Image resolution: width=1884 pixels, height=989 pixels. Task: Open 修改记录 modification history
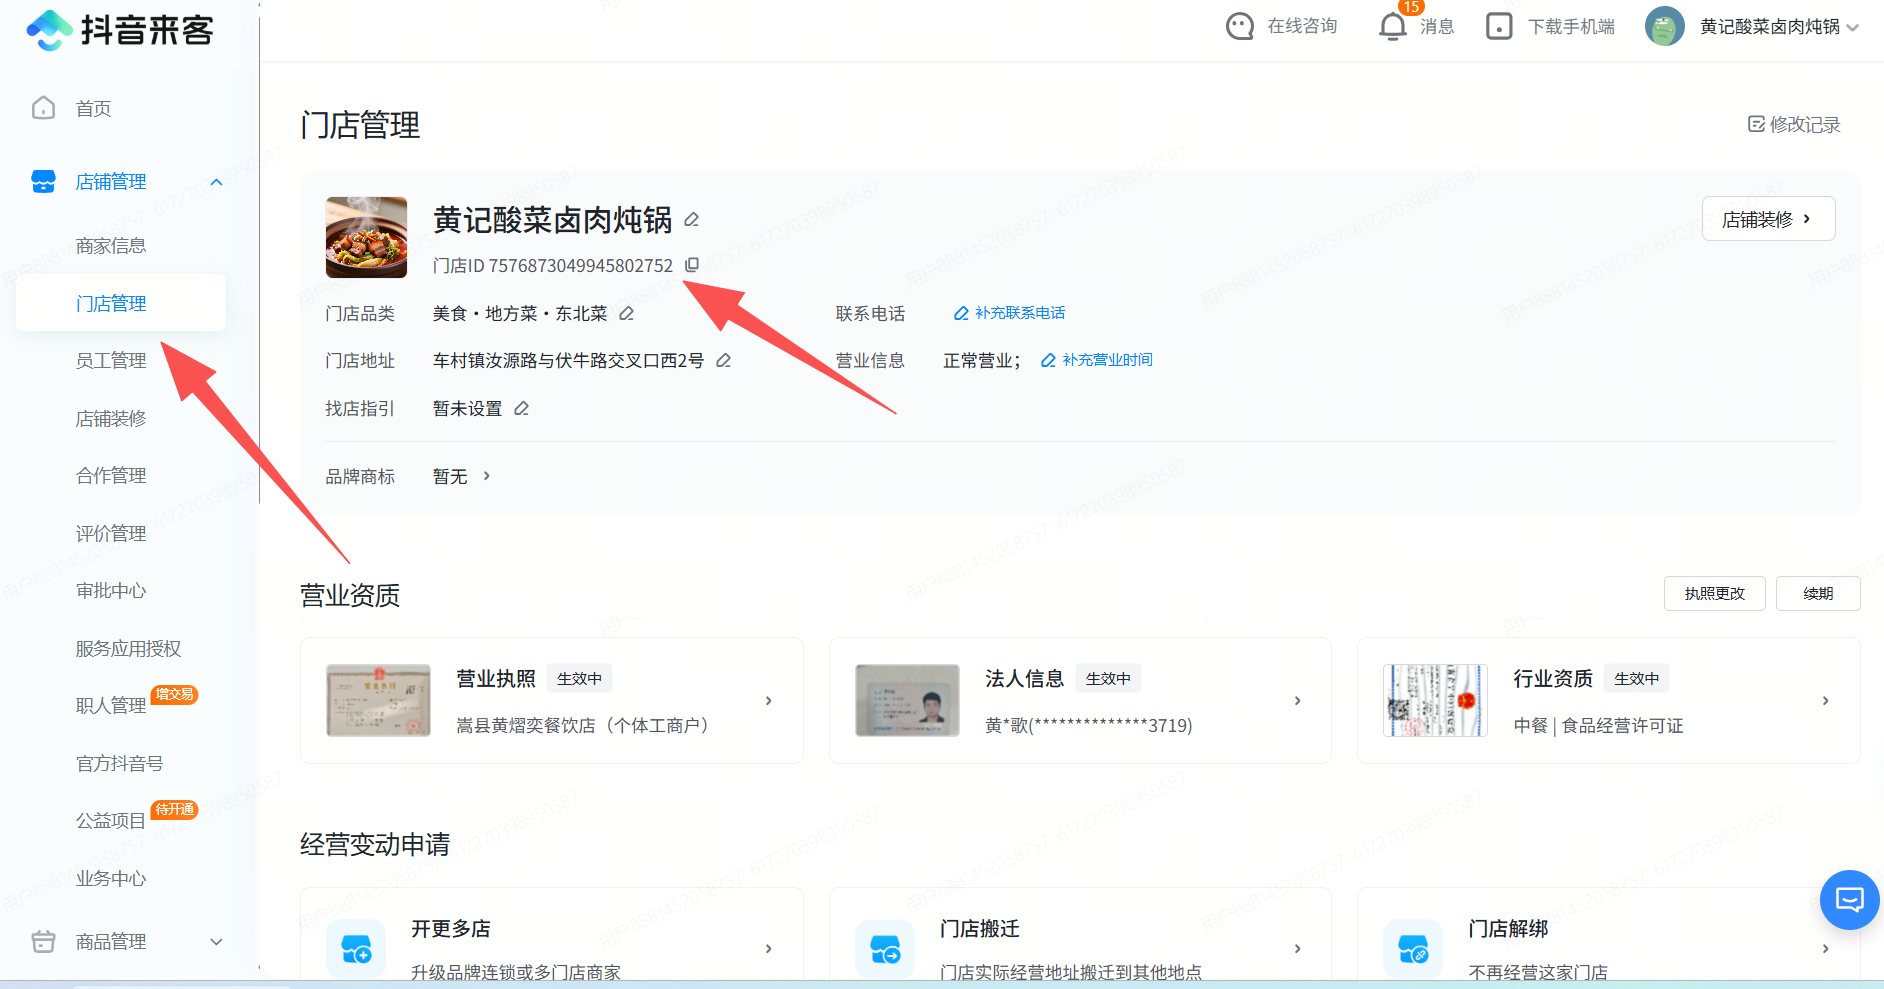[x=1794, y=124]
